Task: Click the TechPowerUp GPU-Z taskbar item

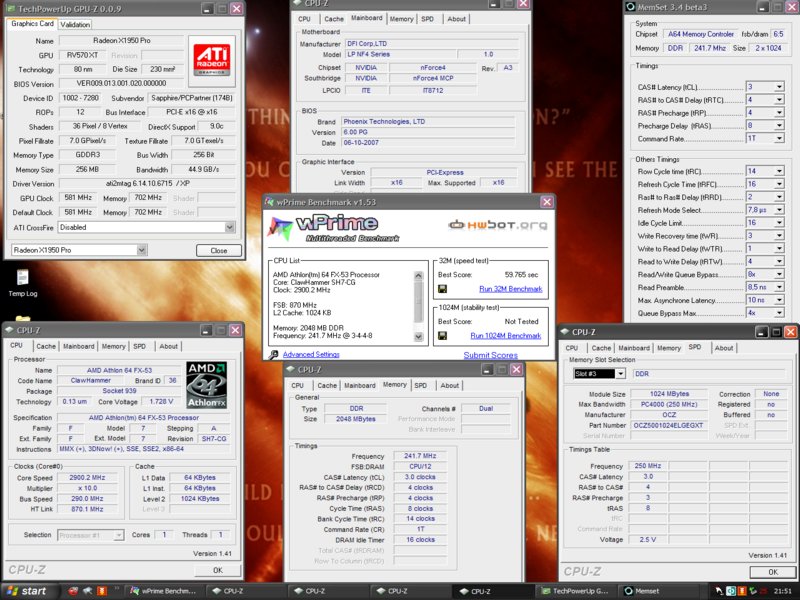Action: (576, 591)
